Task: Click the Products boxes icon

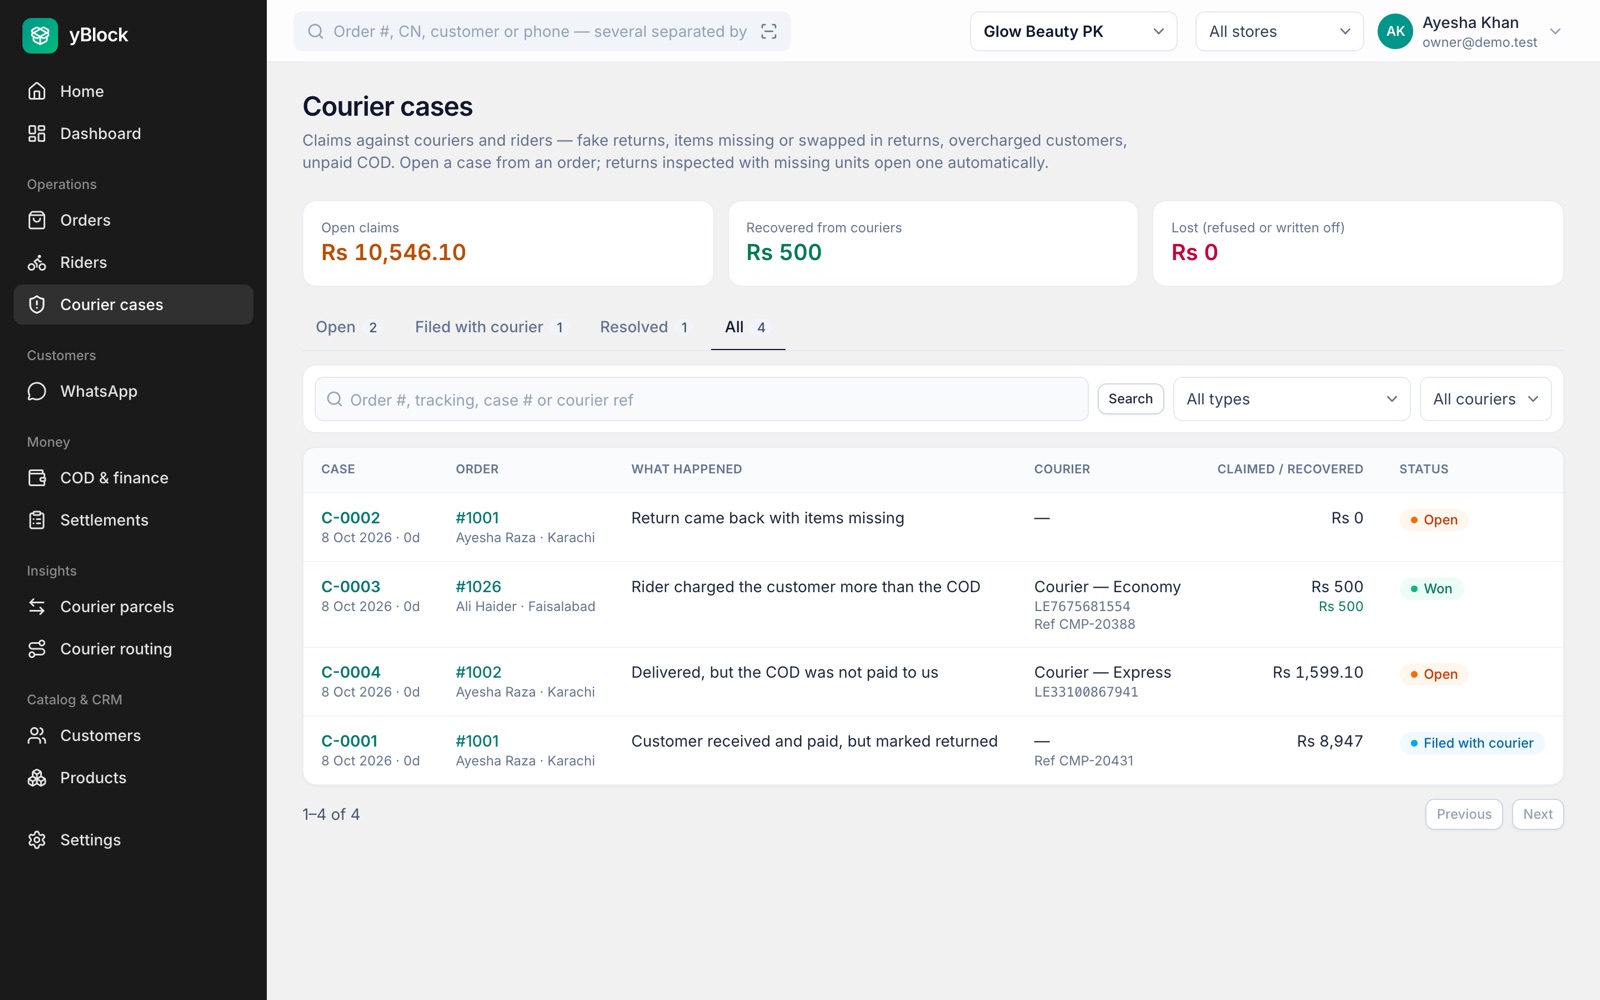Action: click(37, 777)
